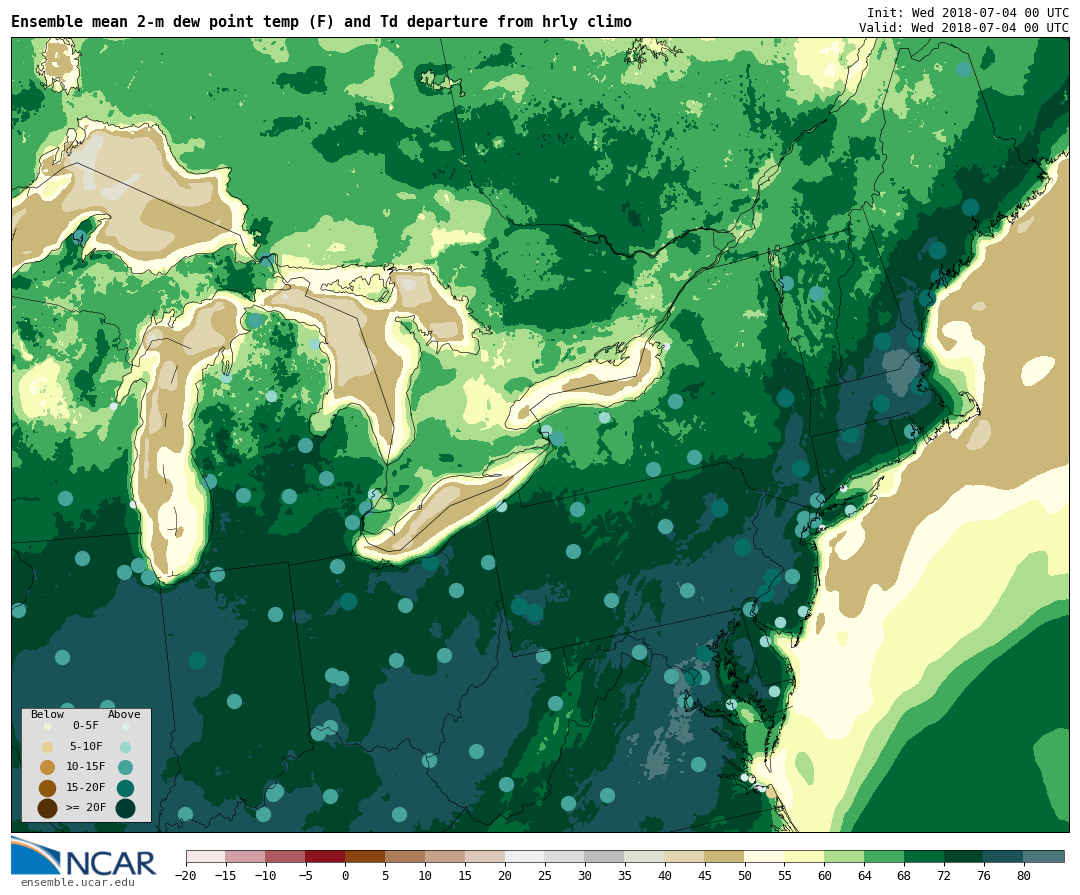Pick the 68 to 72 green colorbar swatch
Screen dimensions: 1080x895
(924, 856)
